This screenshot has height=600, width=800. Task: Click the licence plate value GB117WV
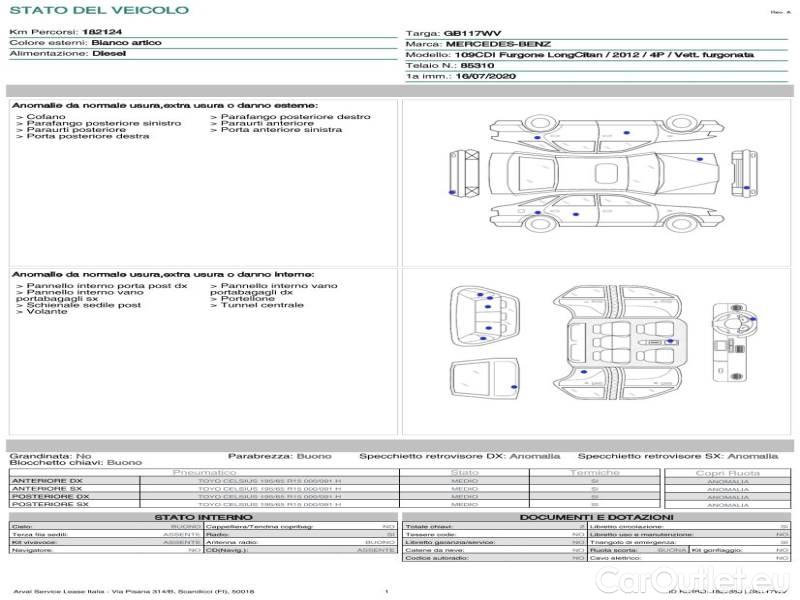coord(472,33)
